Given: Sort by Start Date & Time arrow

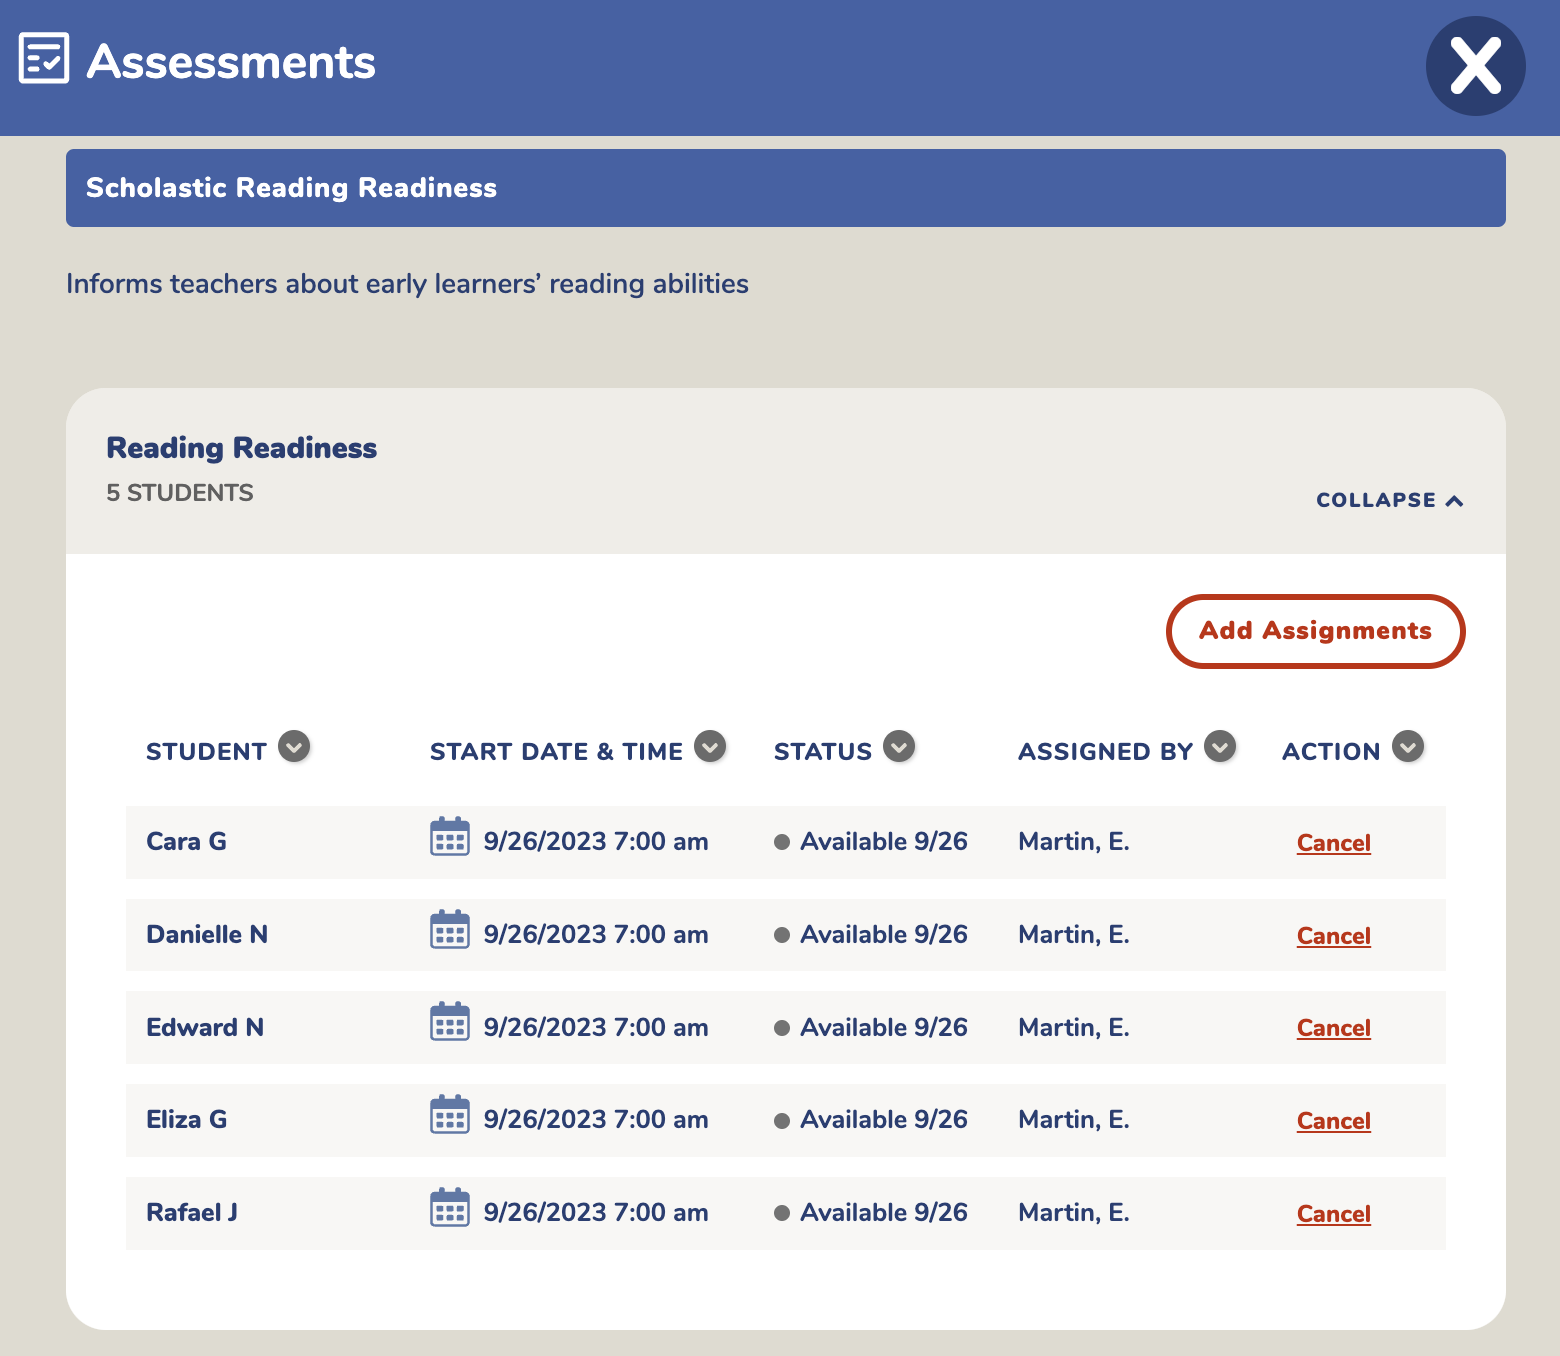Looking at the screenshot, I should click(x=710, y=746).
